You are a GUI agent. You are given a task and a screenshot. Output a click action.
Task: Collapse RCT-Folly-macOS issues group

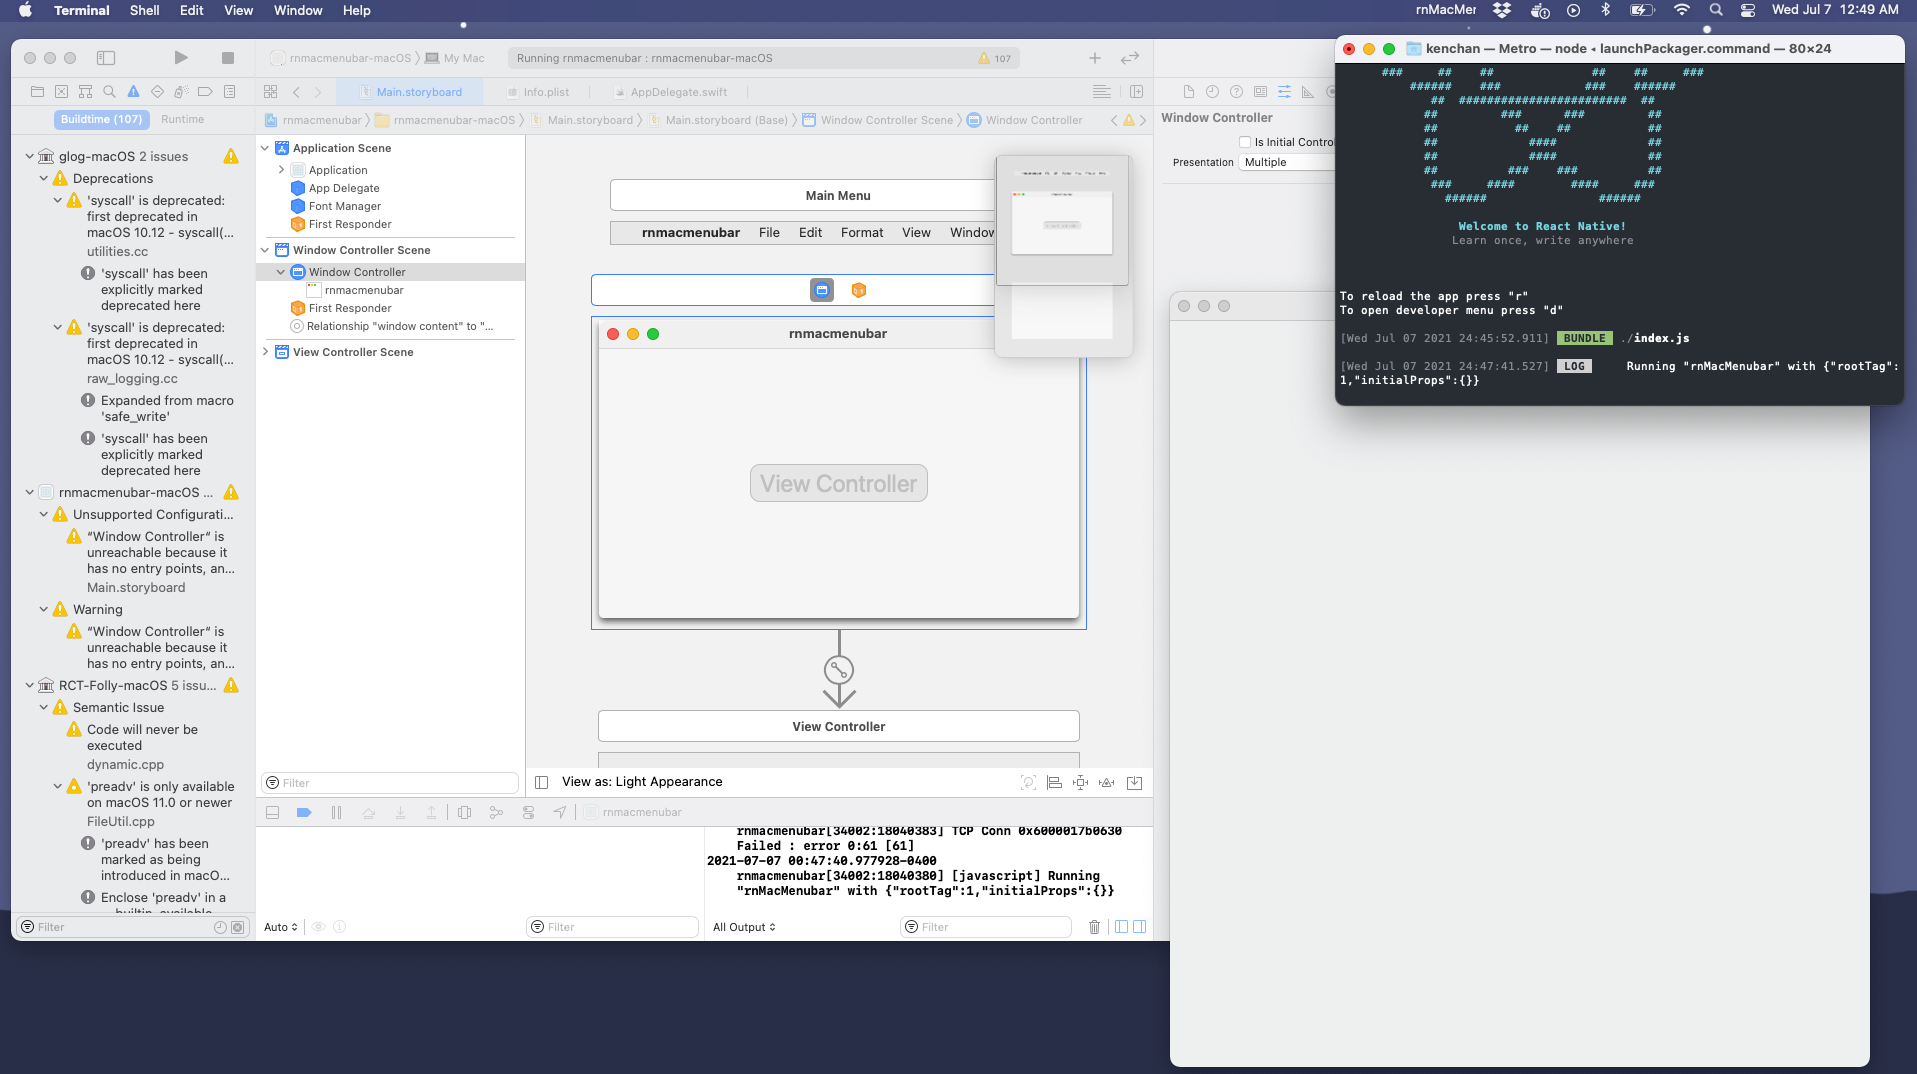29,686
